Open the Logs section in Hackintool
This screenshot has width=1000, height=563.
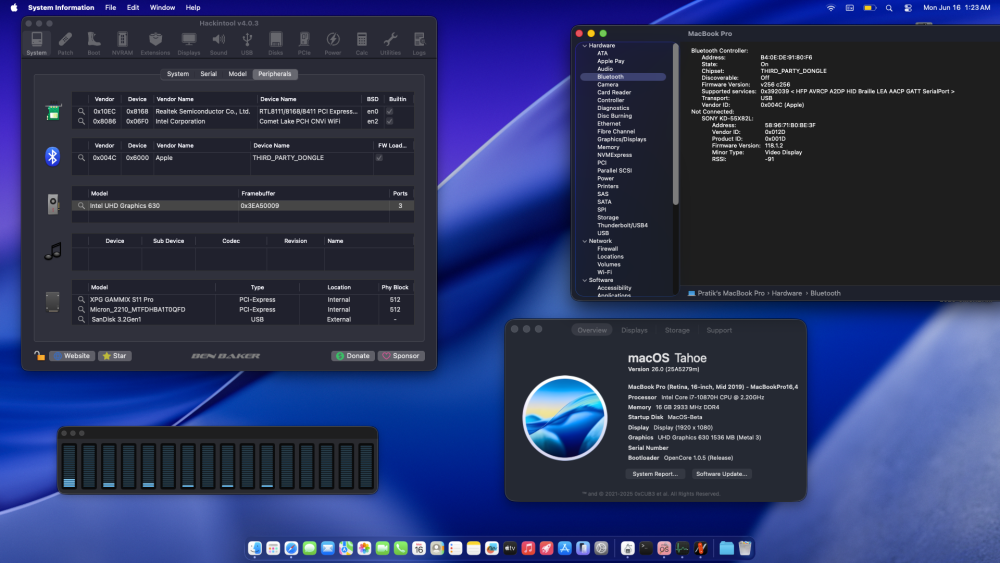[x=419, y=43]
